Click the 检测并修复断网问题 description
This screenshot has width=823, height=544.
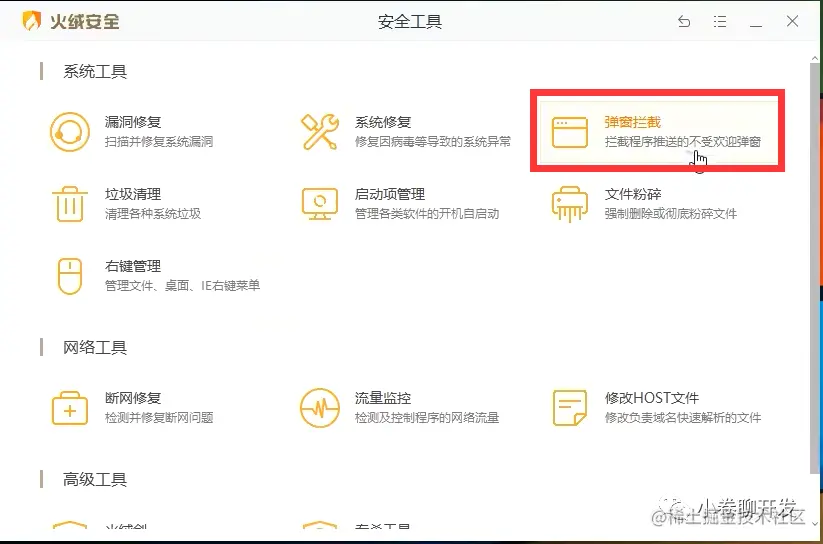pyautogui.click(x=159, y=417)
